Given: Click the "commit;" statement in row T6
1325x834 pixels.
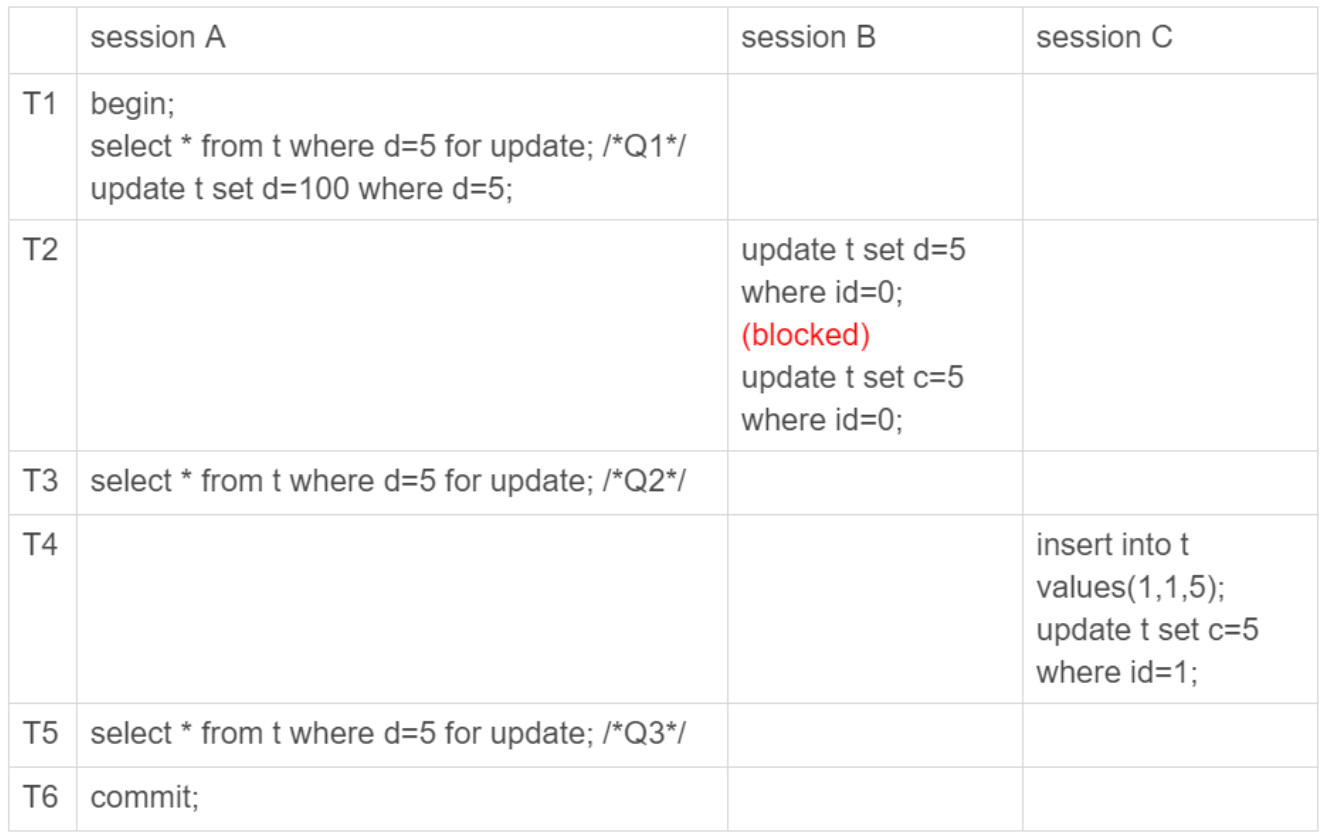Looking at the screenshot, I should [145, 797].
